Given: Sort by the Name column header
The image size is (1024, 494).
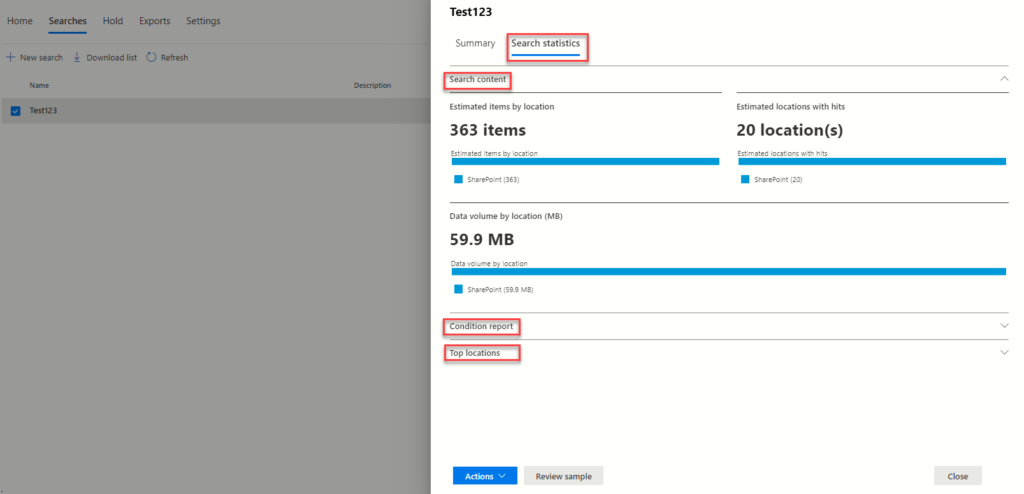Looking at the screenshot, I should [39, 86].
